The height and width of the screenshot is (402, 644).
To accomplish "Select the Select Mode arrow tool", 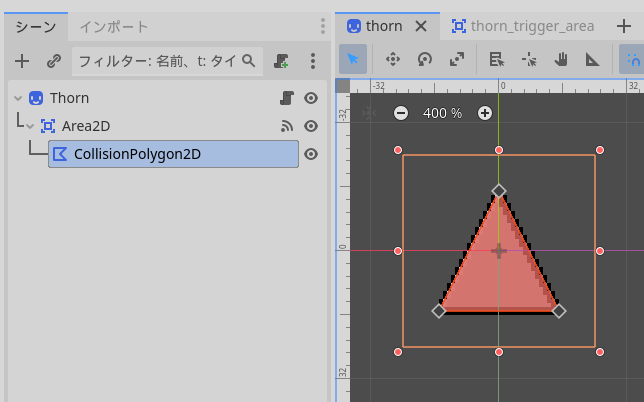I will (x=353, y=60).
